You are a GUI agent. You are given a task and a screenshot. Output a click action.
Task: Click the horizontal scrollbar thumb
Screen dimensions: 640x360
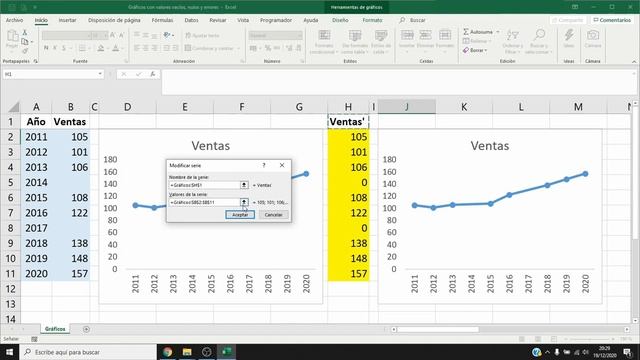pyautogui.click(x=438, y=329)
